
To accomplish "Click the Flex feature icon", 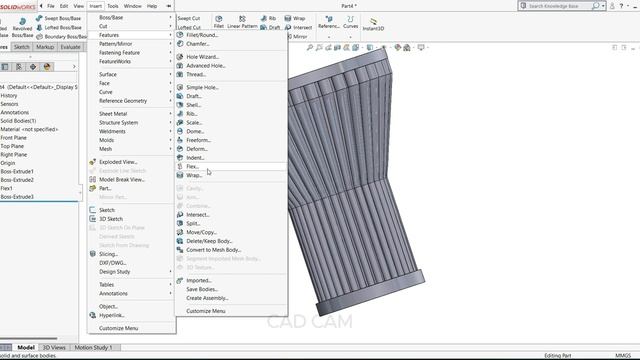I will (180, 167).
